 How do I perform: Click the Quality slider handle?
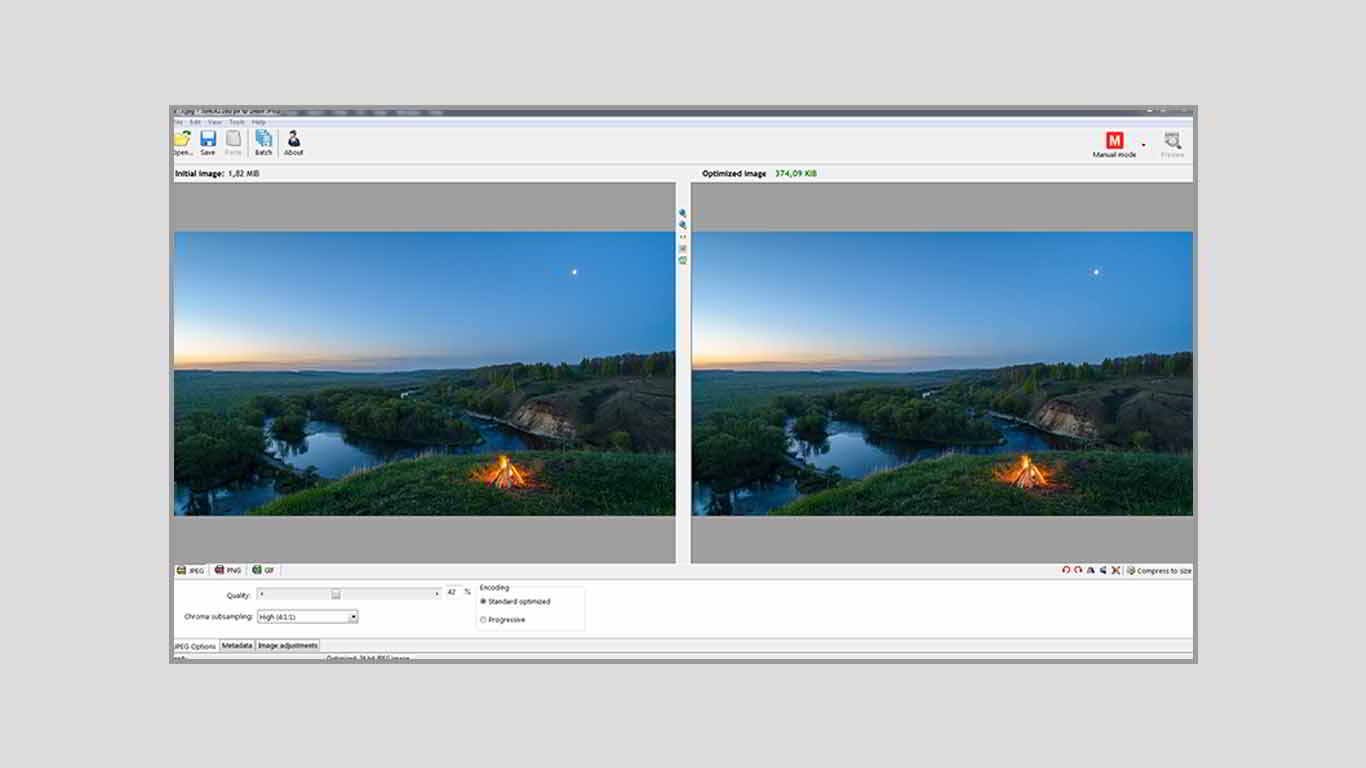point(336,593)
